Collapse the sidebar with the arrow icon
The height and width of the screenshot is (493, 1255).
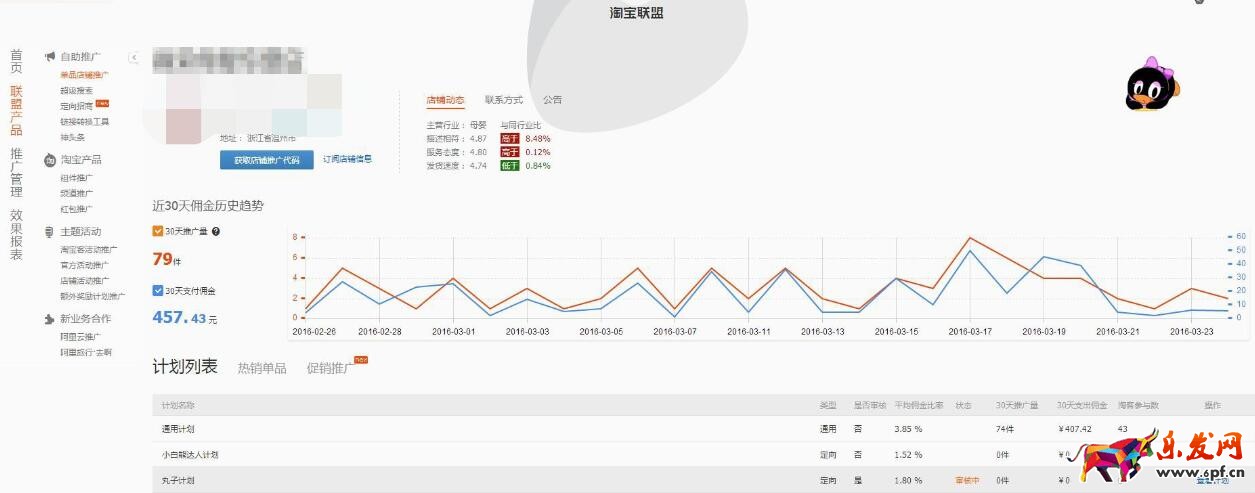[134, 58]
